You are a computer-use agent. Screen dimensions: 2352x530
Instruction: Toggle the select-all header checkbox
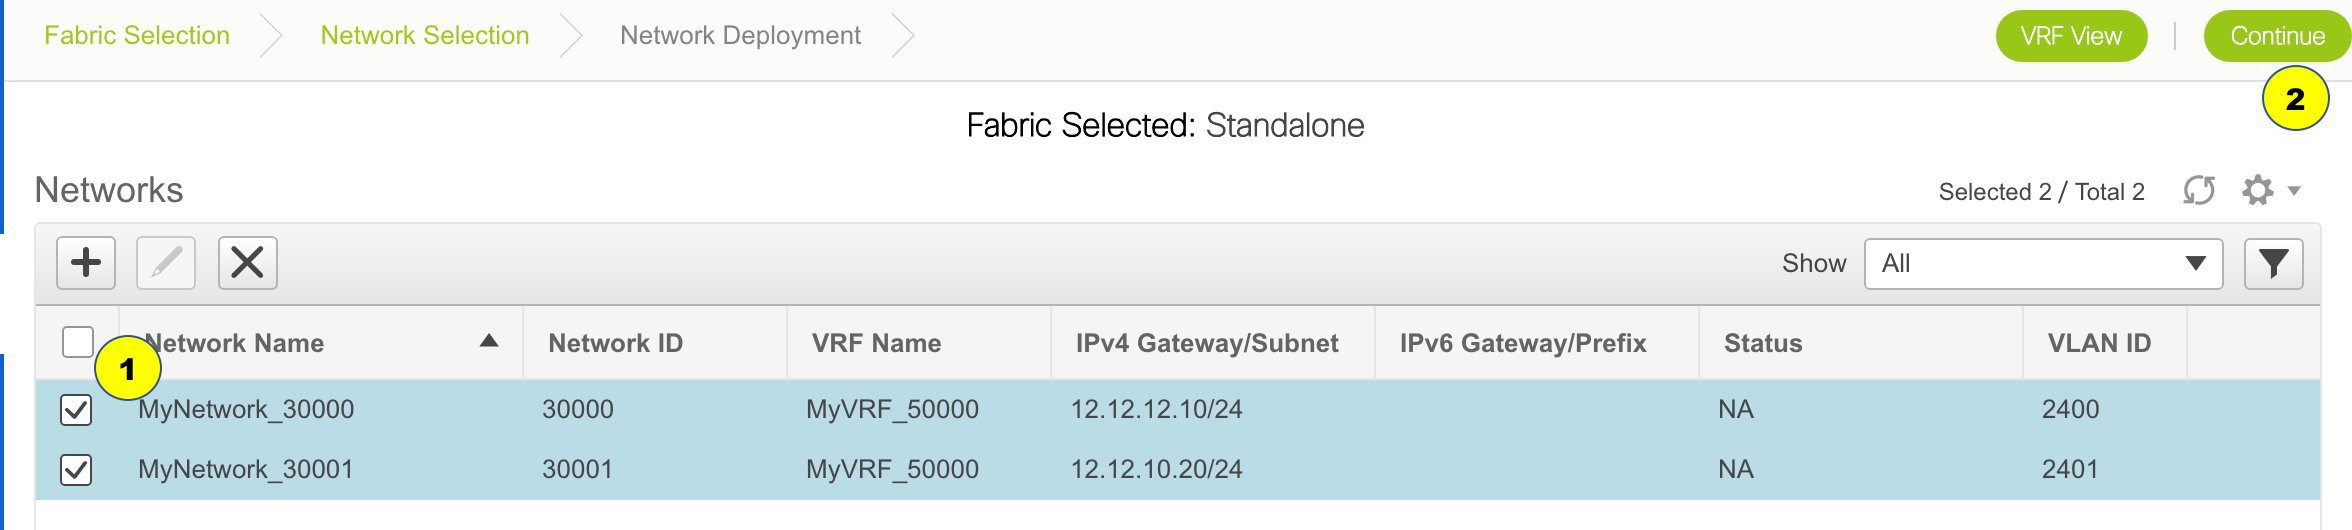(x=78, y=342)
